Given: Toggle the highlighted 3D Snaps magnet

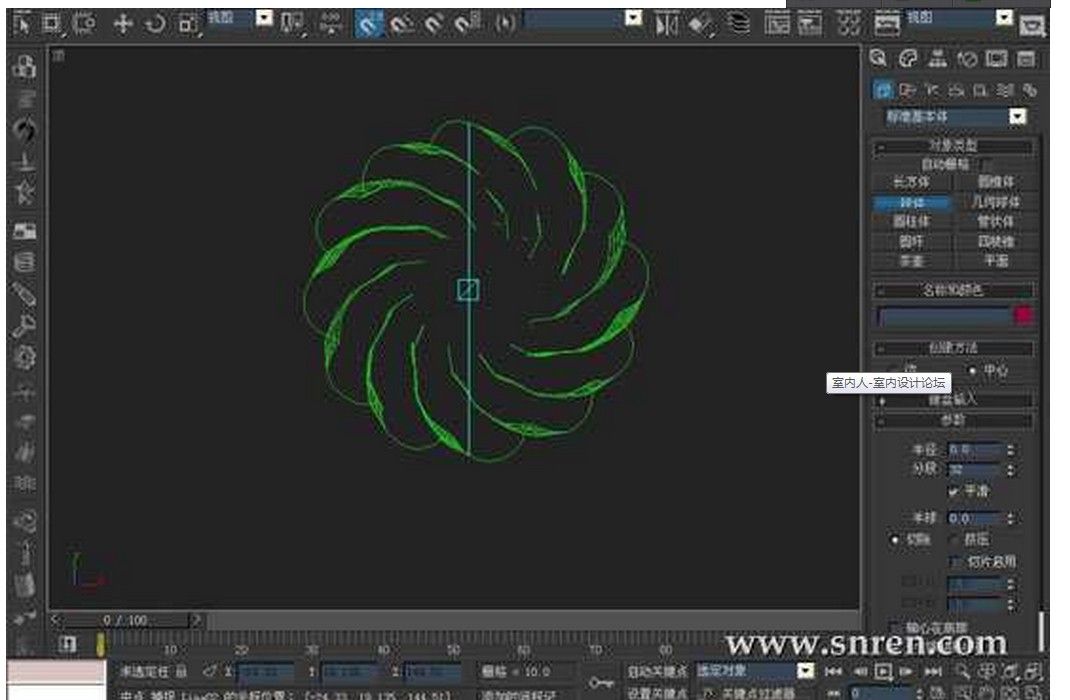Looking at the screenshot, I should (369, 25).
